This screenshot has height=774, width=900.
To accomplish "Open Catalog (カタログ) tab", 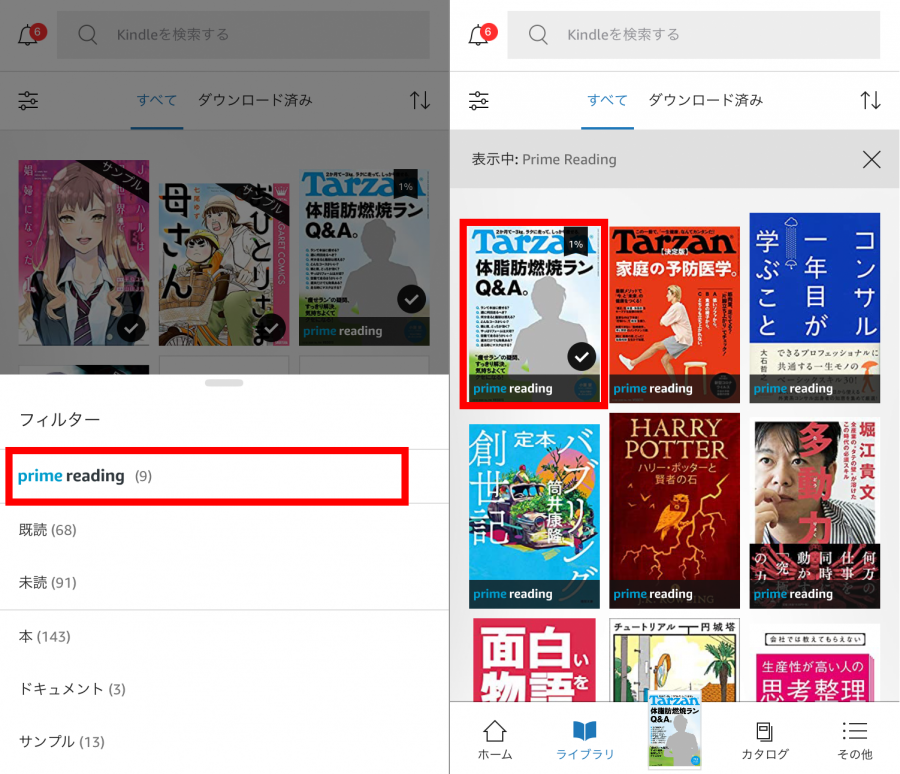I will (x=765, y=740).
